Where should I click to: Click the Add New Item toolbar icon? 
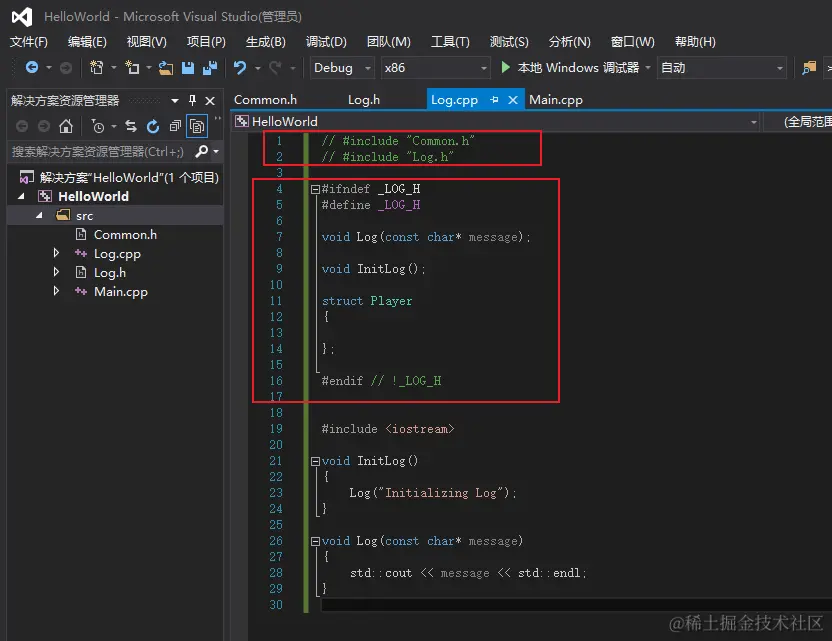(132, 67)
